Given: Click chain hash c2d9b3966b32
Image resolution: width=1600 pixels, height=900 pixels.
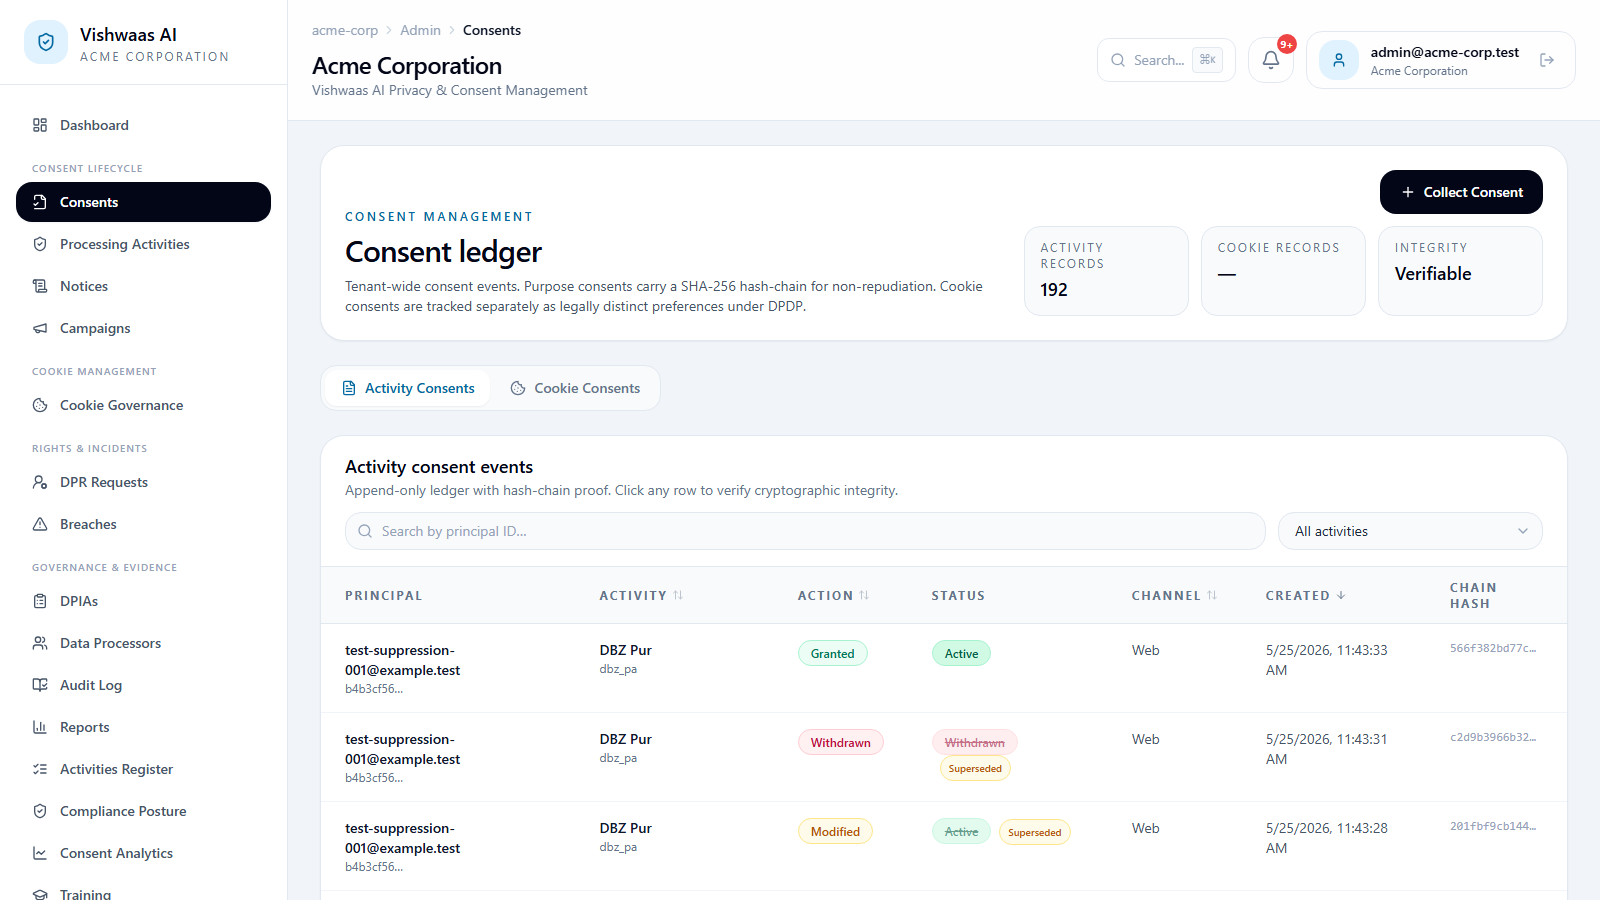Looking at the screenshot, I should (x=1493, y=737).
